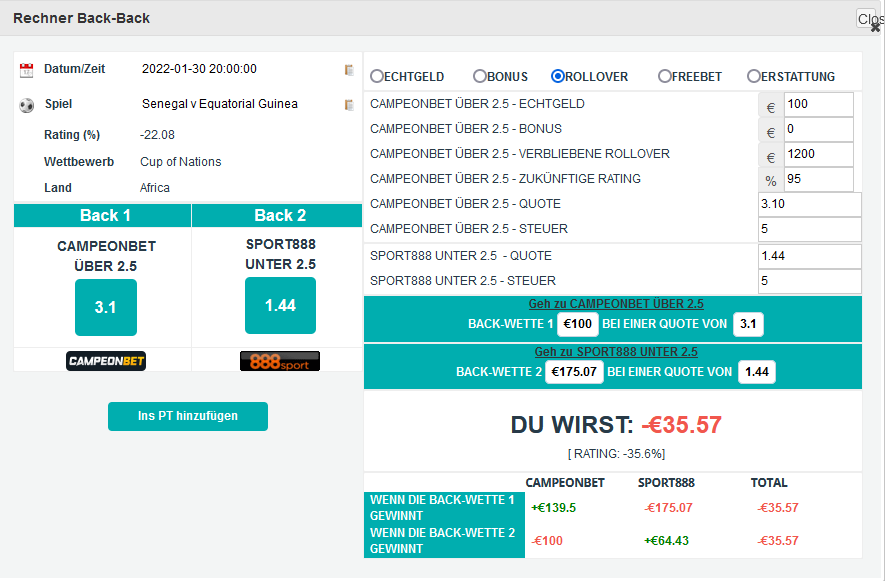
Task: Focus the Sport888 Unter 2.5 Steuer field
Action: pos(810,281)
